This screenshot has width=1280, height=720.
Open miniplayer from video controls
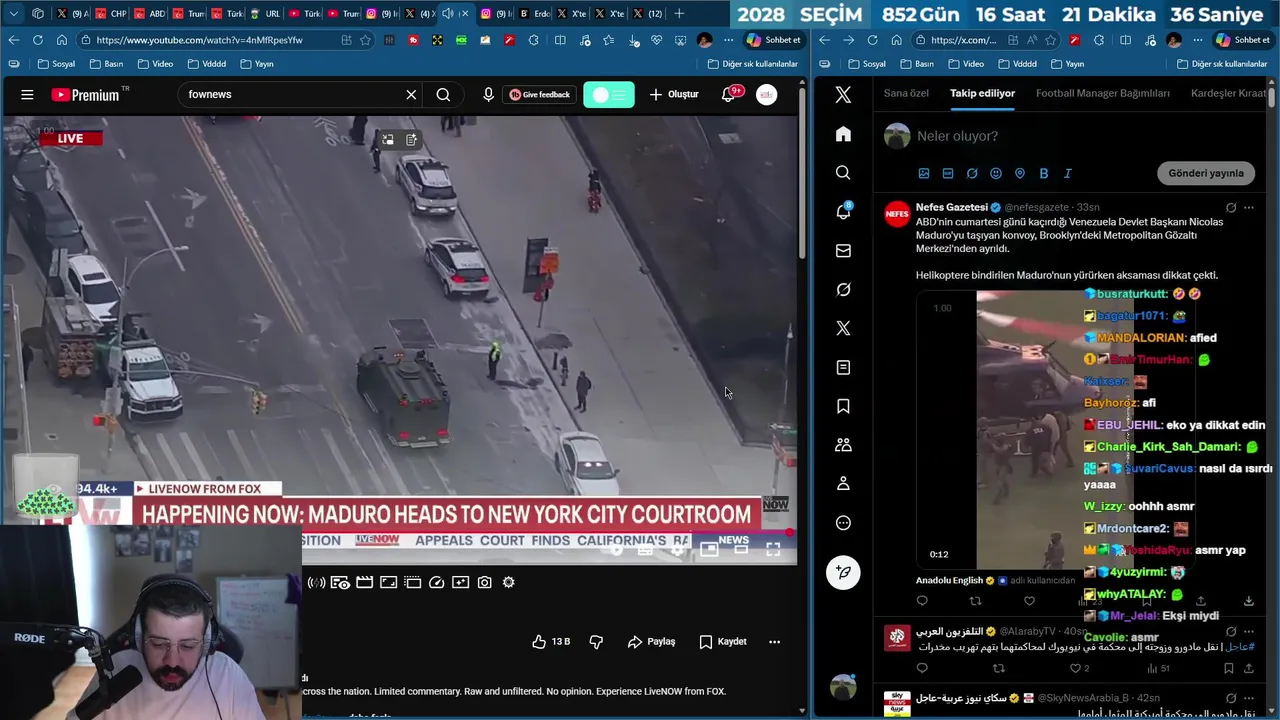709,549
